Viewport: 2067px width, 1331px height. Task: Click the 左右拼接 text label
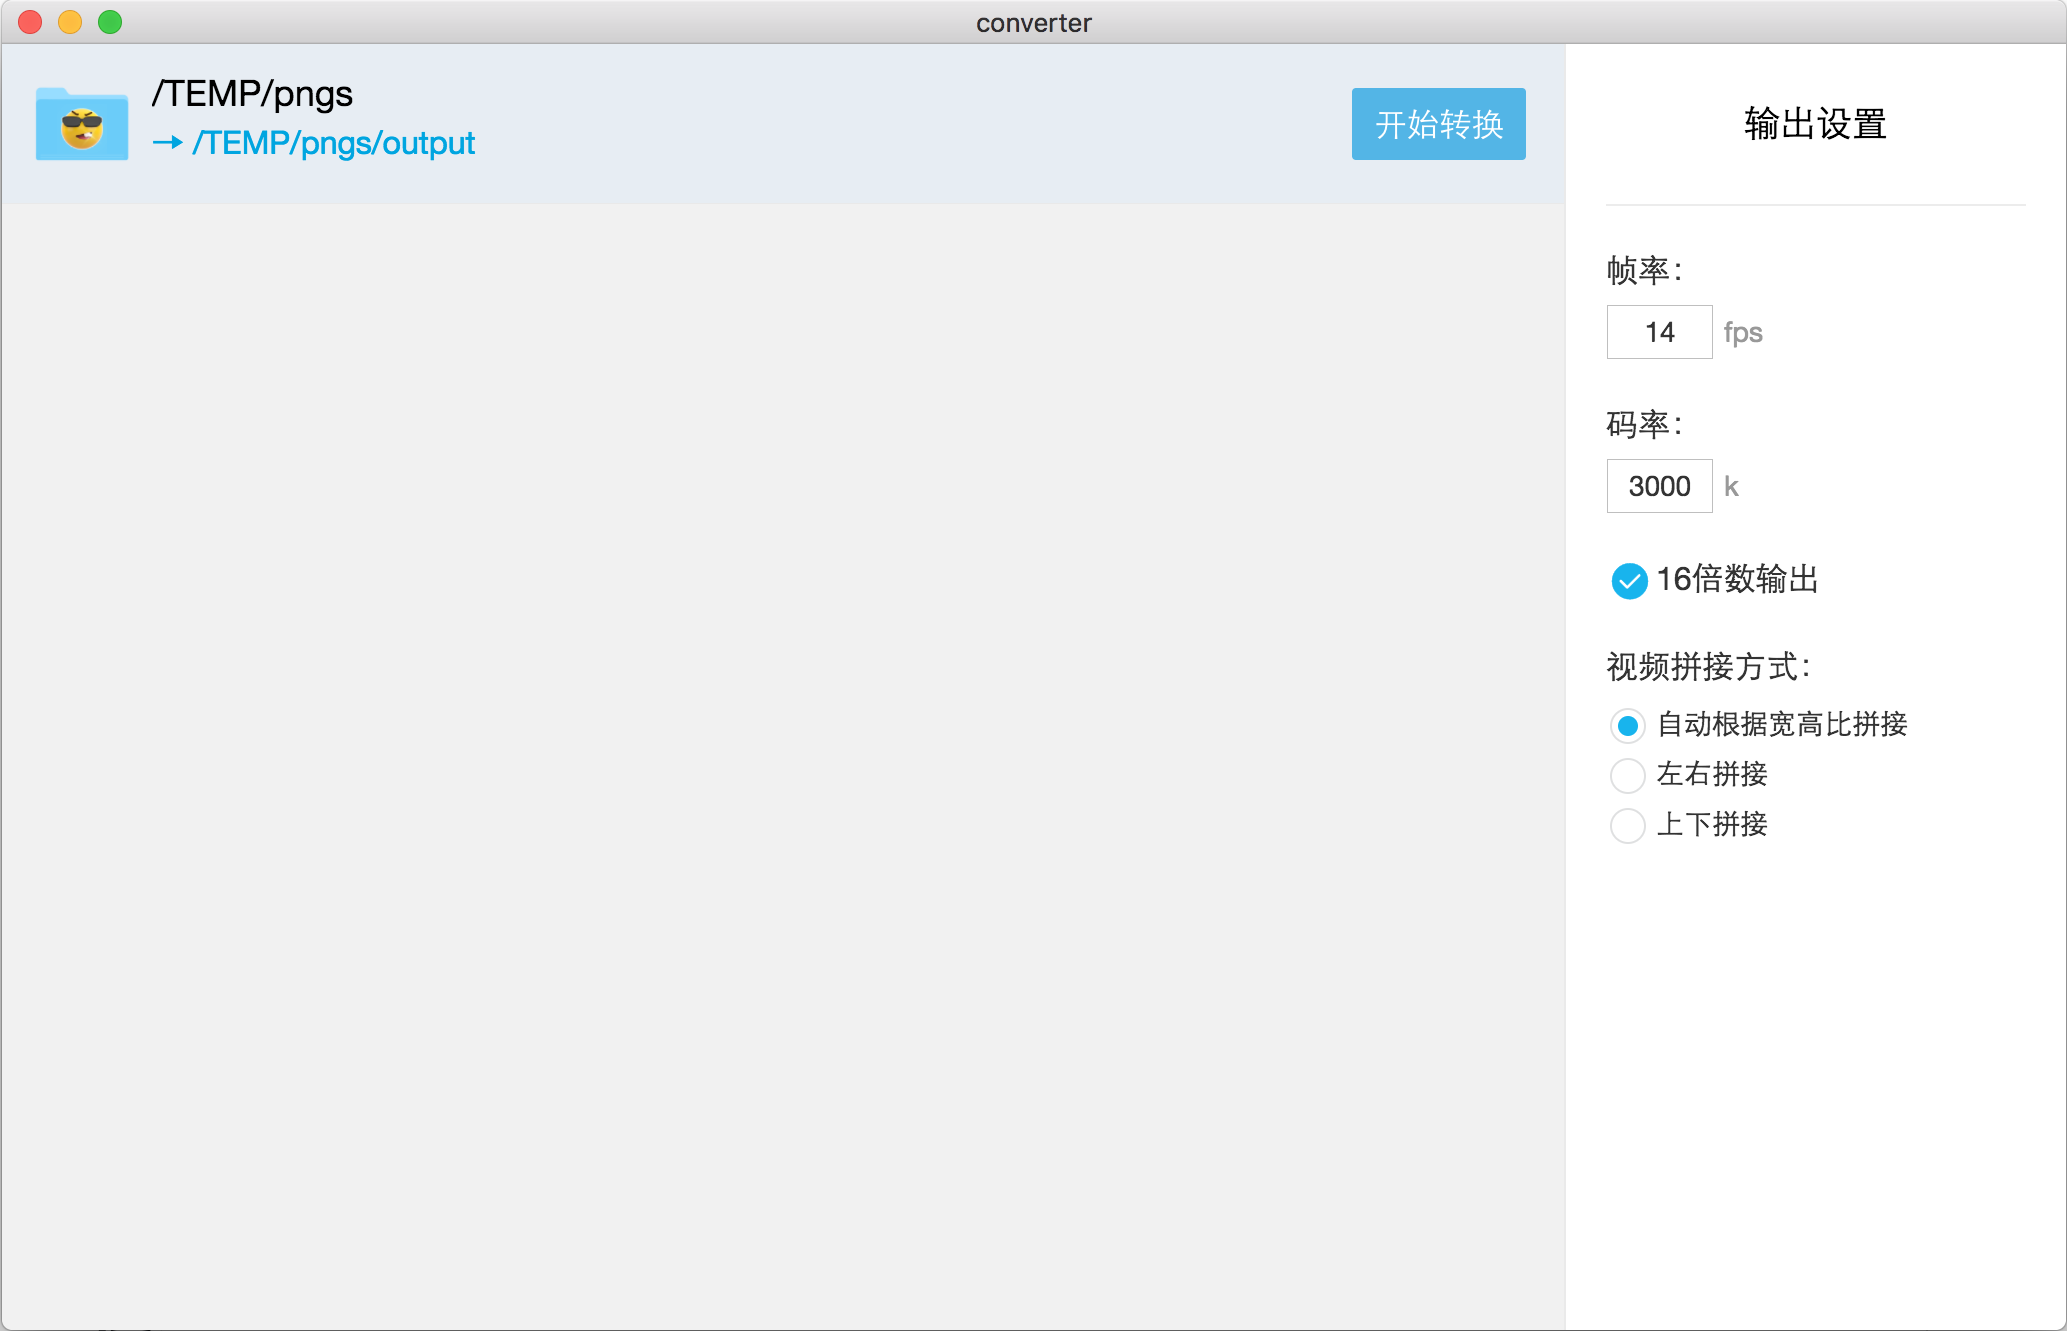pyautogui.click(x=1712, y=774)
